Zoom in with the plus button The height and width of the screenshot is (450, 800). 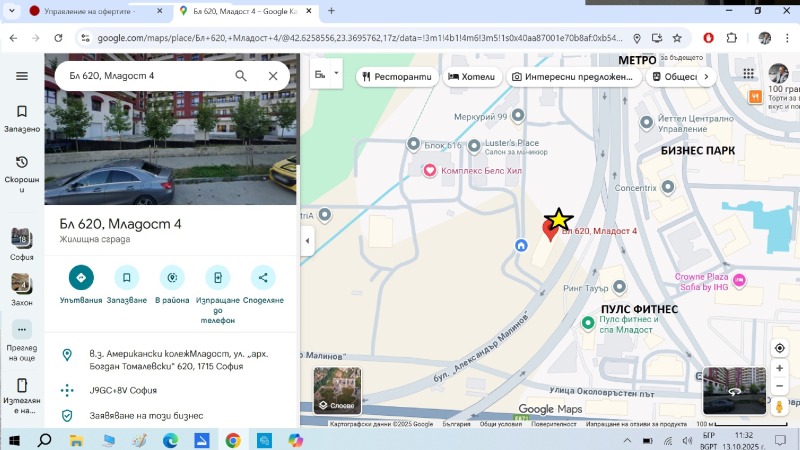[779, 367]
